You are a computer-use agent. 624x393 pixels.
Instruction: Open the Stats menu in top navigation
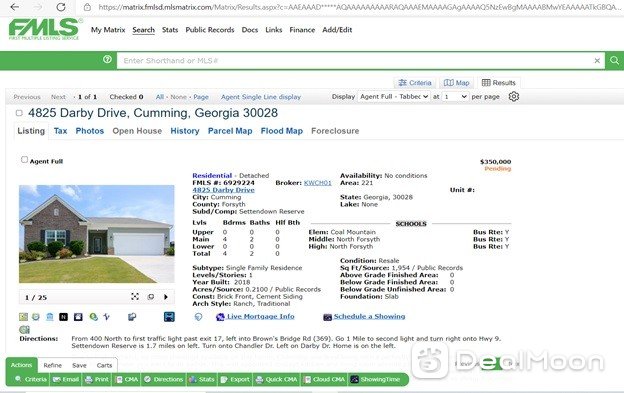coord(170,30)
